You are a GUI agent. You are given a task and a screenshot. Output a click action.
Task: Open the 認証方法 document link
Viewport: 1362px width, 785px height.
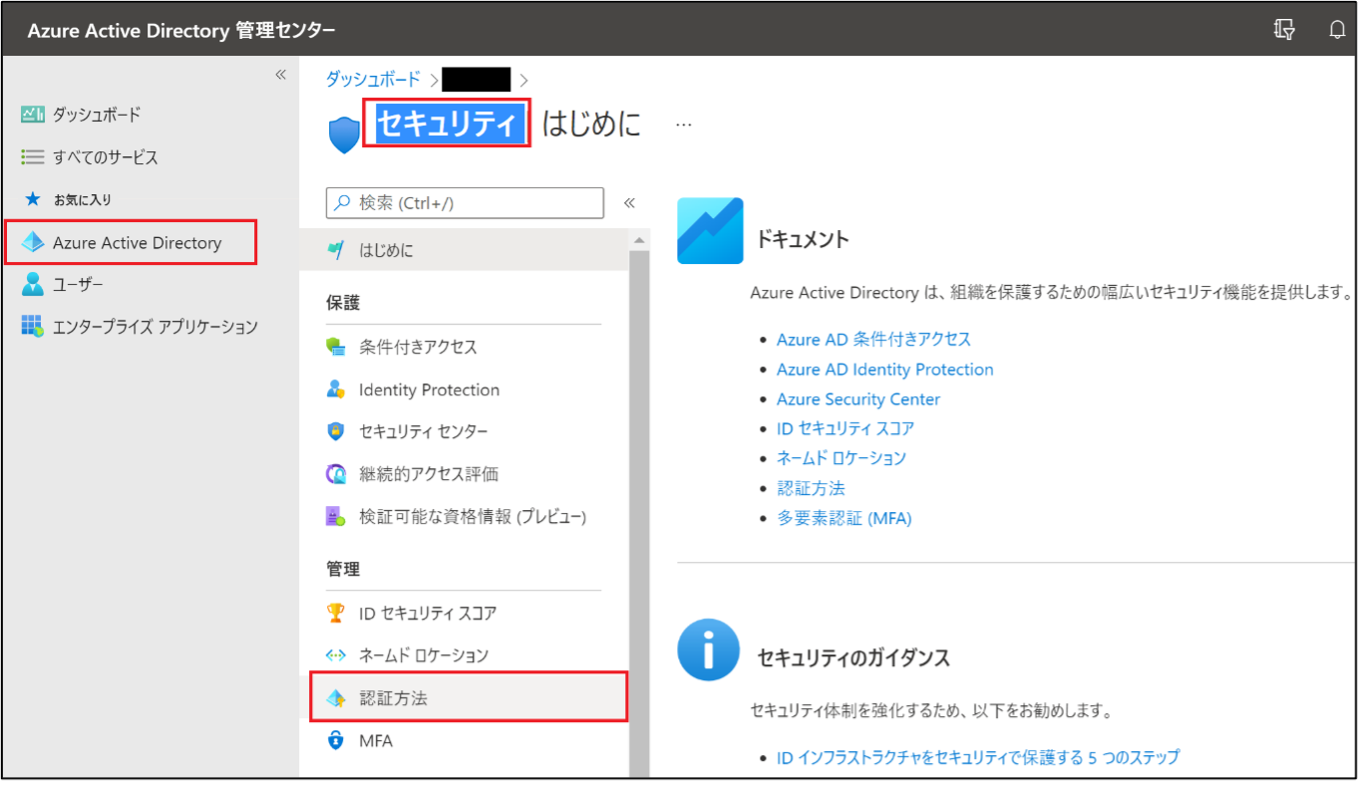(811, 488)
